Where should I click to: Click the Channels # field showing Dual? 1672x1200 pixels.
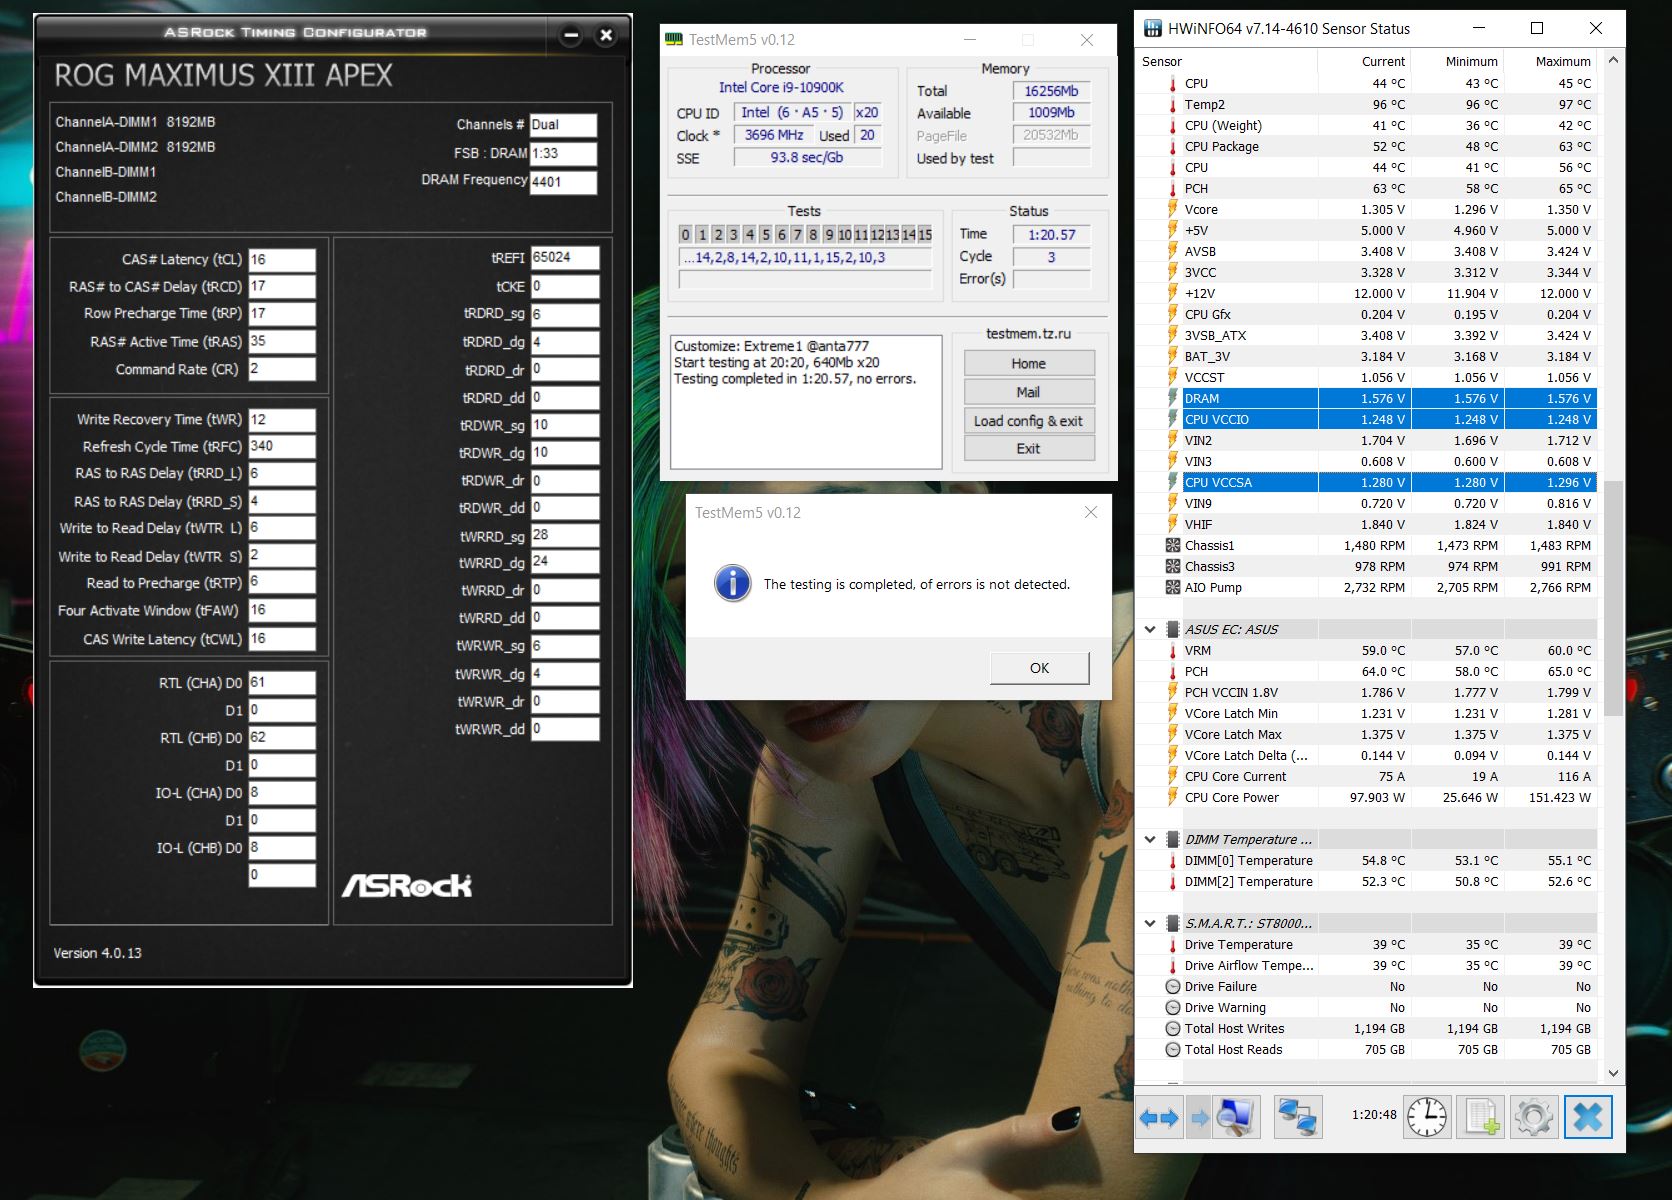click(x=563, y=125)
